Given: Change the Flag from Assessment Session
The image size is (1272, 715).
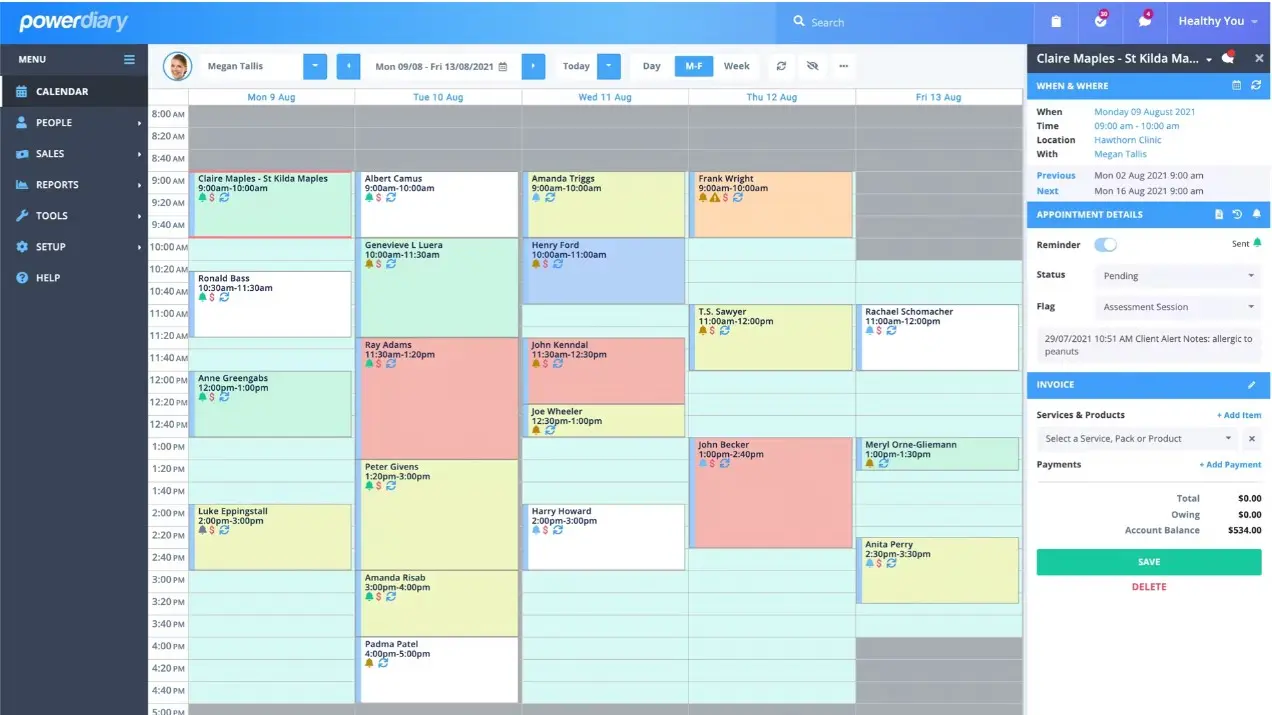Looking at the screenshot, I should pyautogui.click(x=1178, y=306).
